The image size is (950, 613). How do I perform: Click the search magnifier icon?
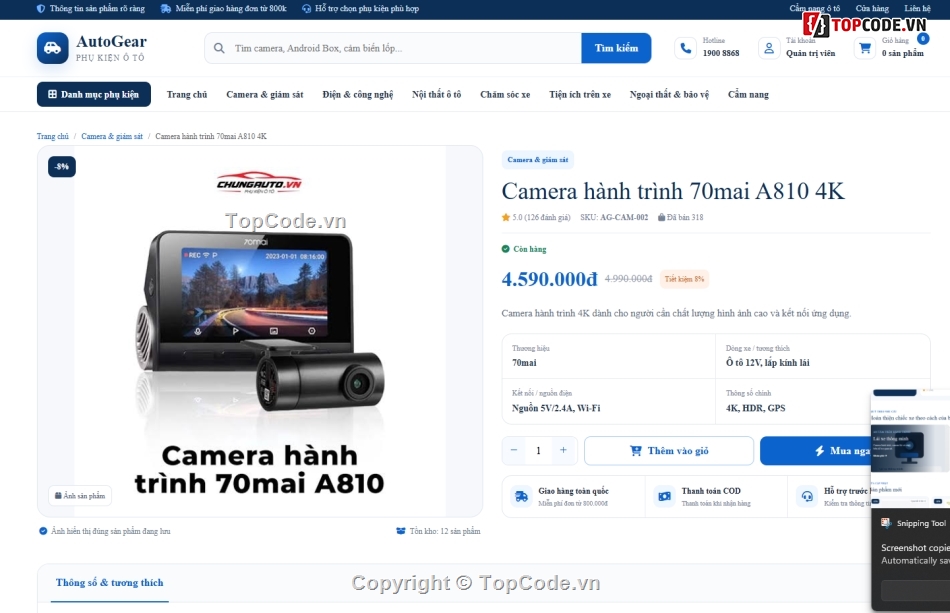point(219,48)
